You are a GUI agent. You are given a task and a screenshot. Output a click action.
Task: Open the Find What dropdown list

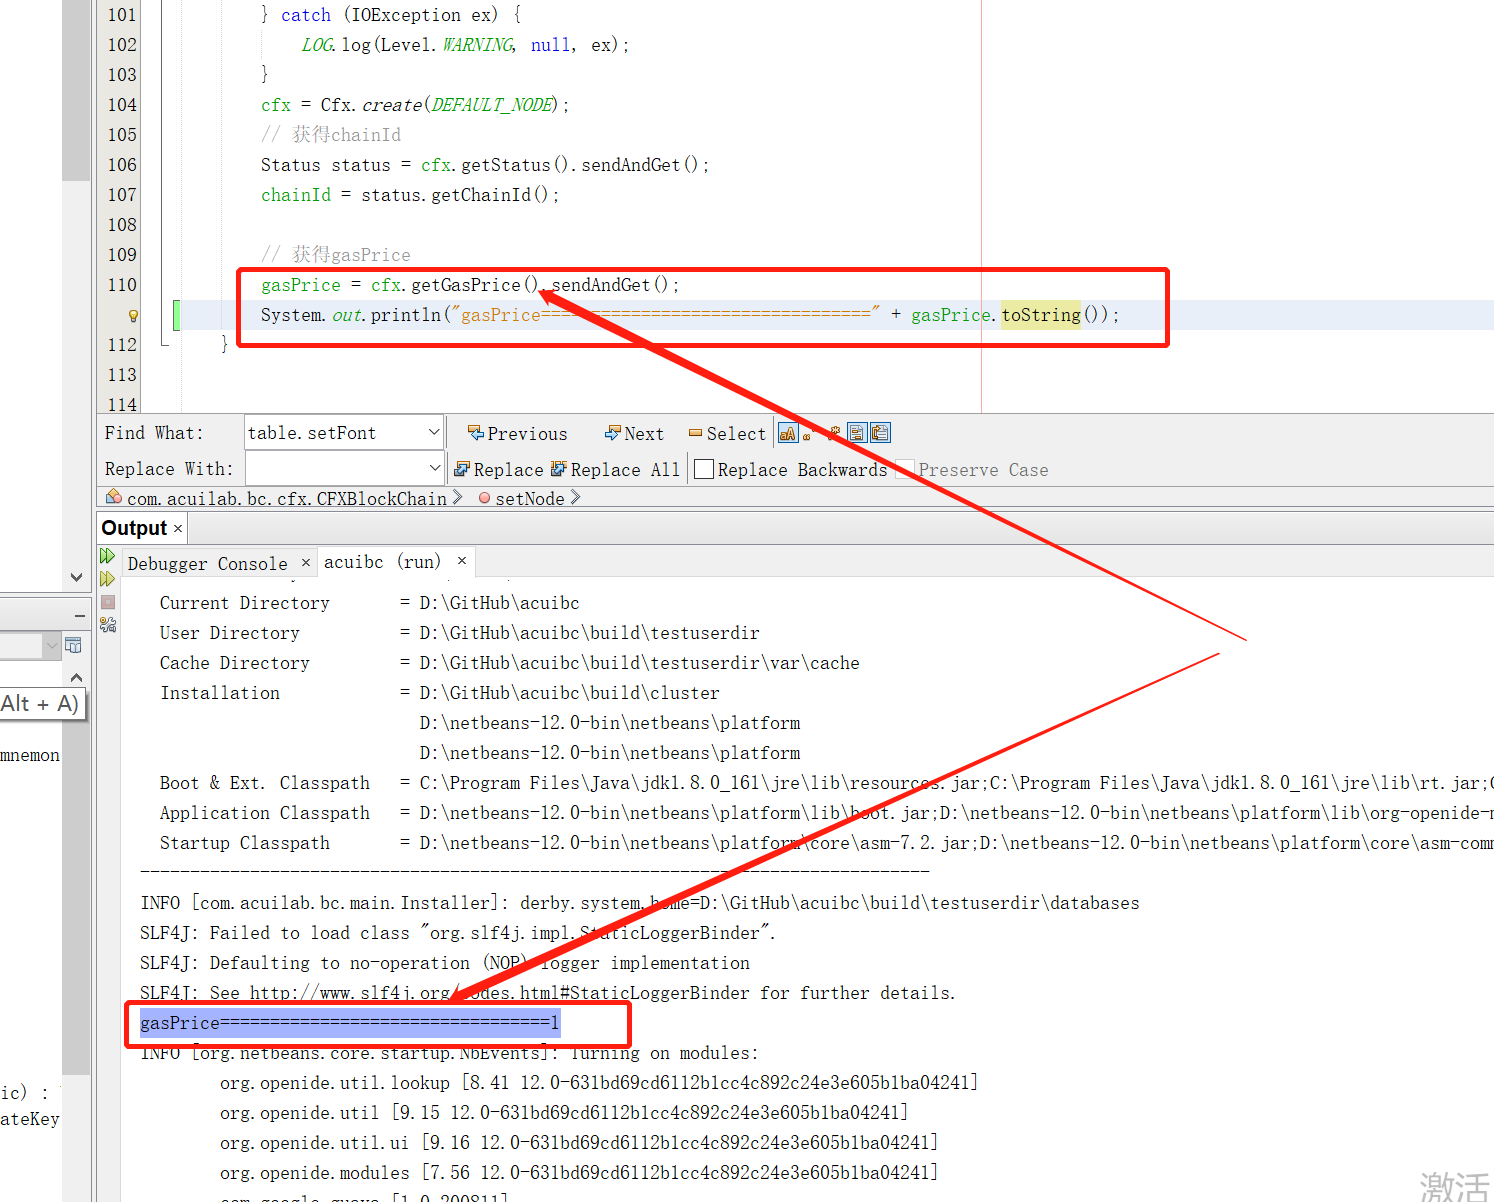[x=434, y=433]
